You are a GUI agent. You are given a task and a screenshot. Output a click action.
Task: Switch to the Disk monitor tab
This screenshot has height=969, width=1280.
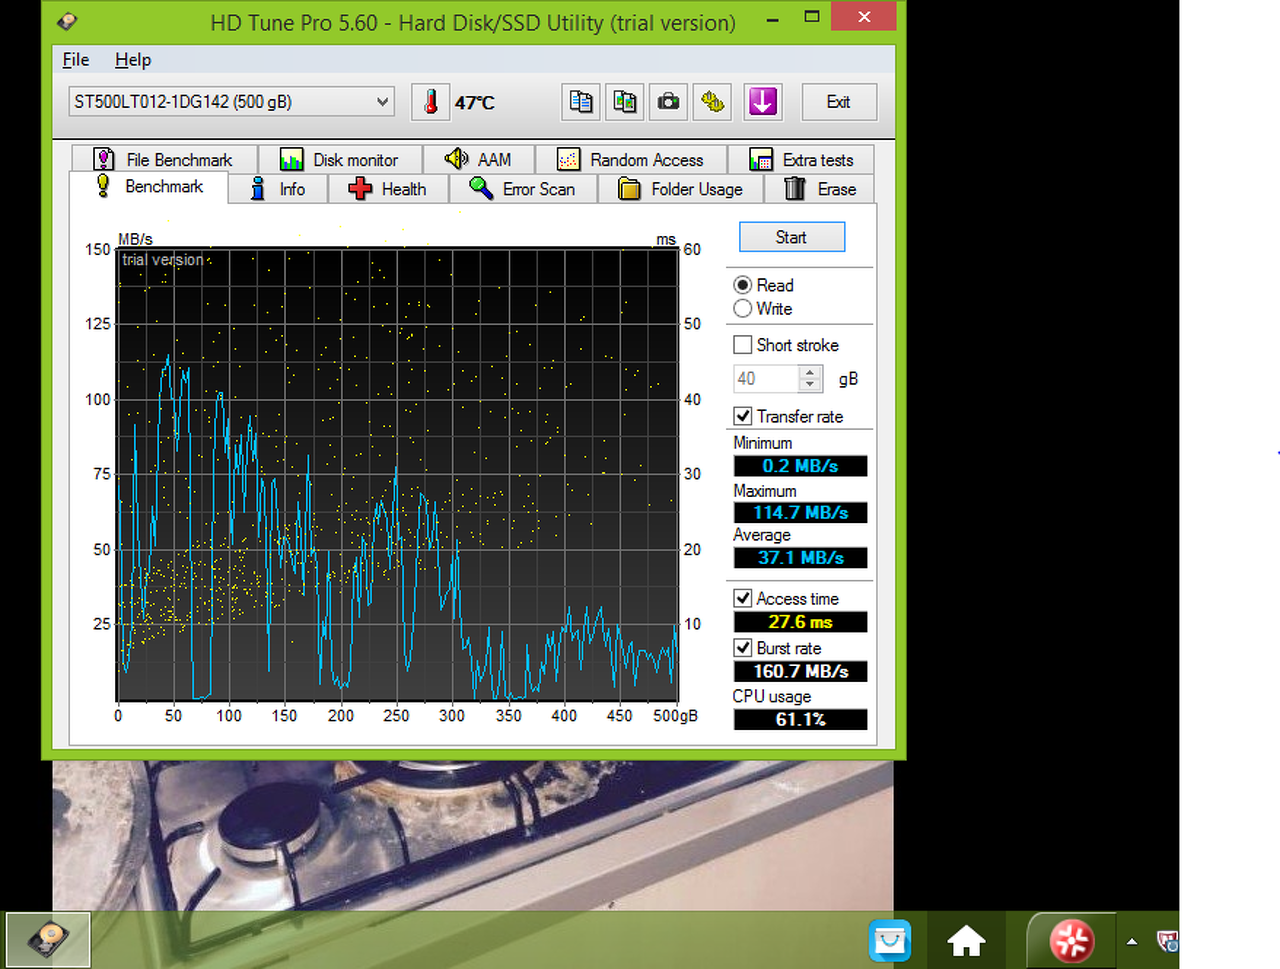click(340, 160)
